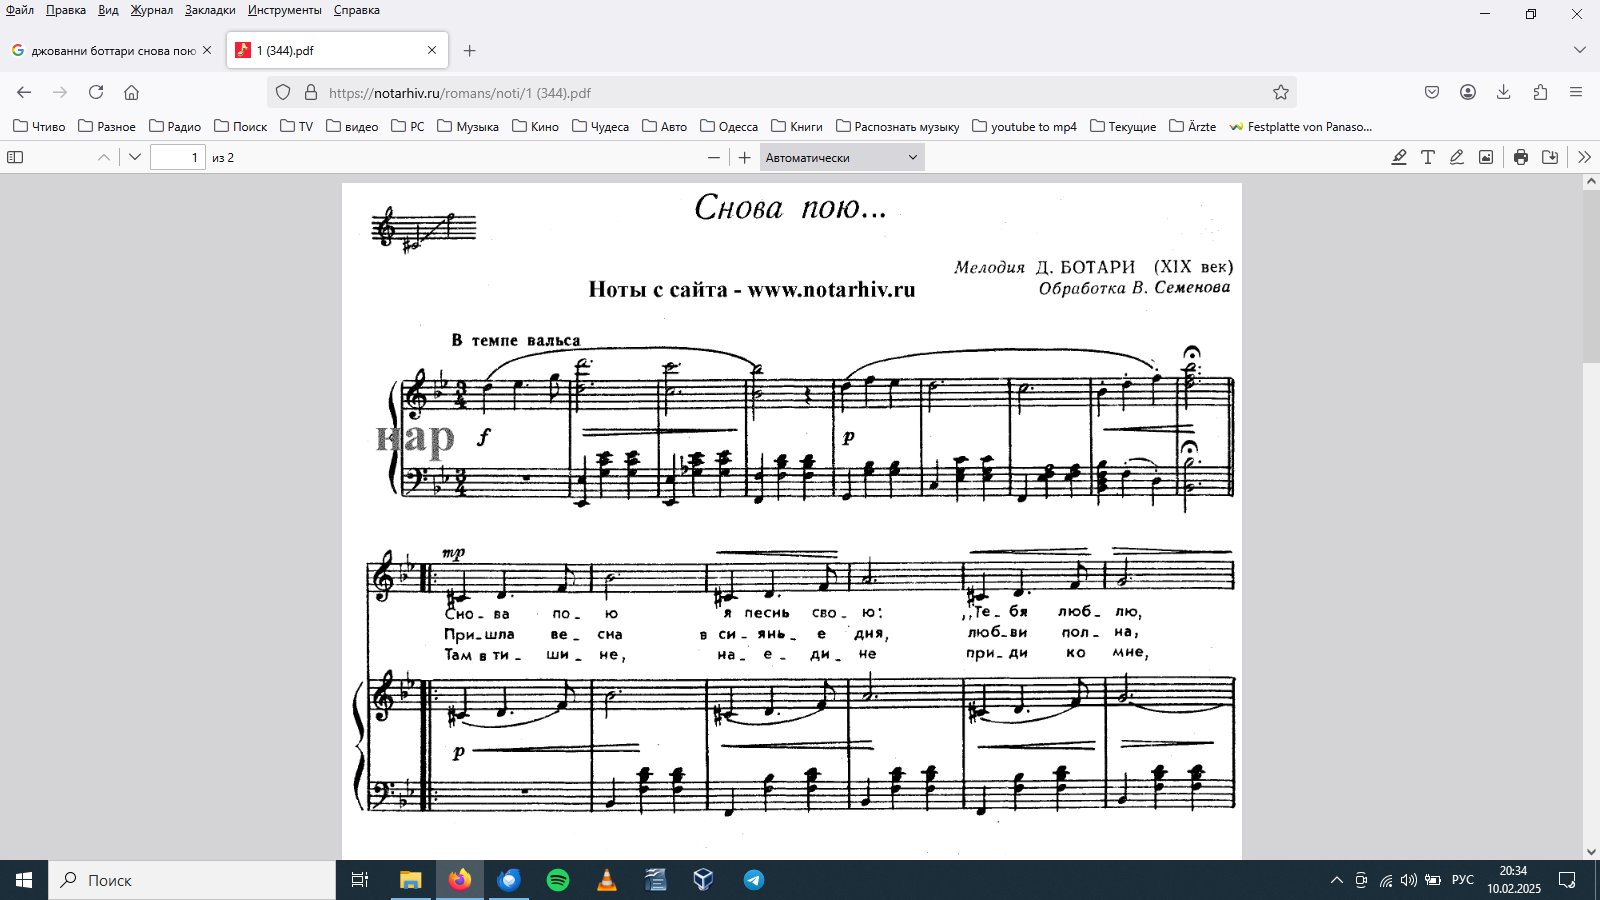Select the add text annotation tool

point(1428,157)
